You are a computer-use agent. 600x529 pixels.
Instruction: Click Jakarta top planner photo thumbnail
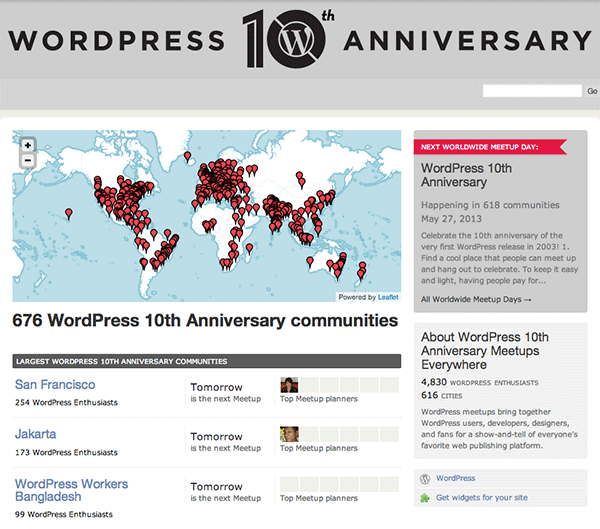[x=289, y=434]
